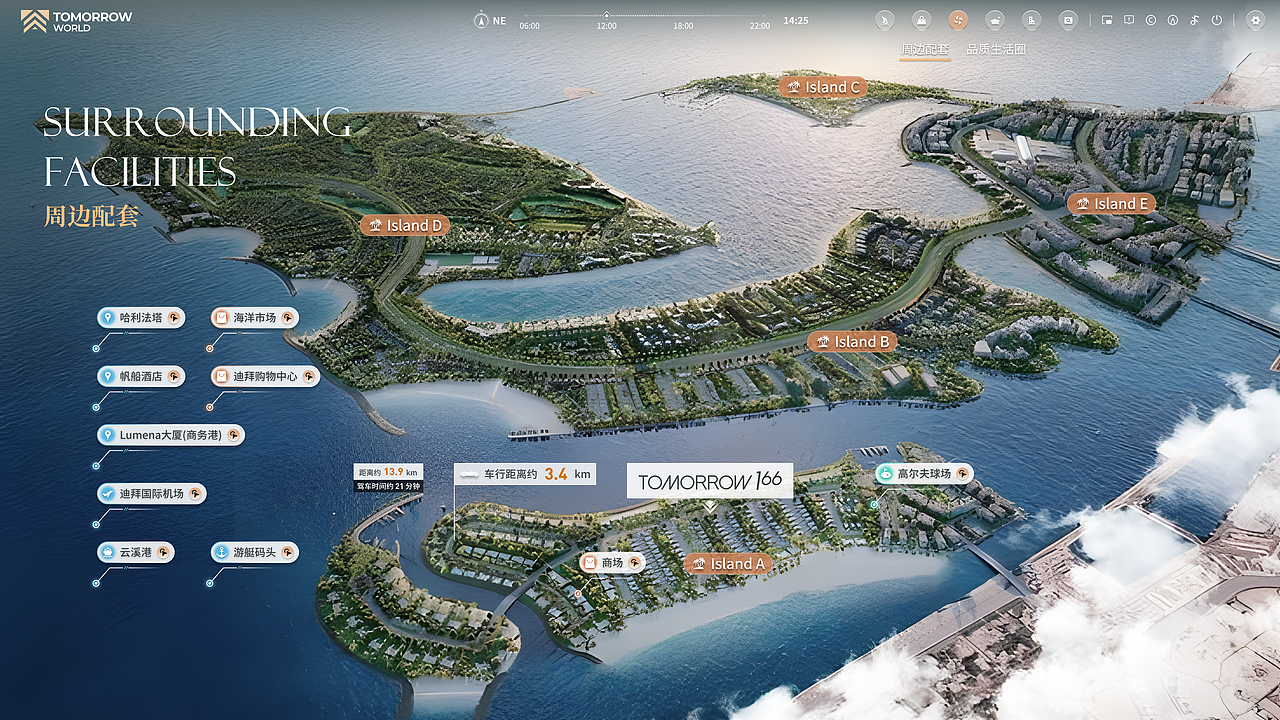Click the route arrow on the 迪拜购物中心 pill

(309, 377)
